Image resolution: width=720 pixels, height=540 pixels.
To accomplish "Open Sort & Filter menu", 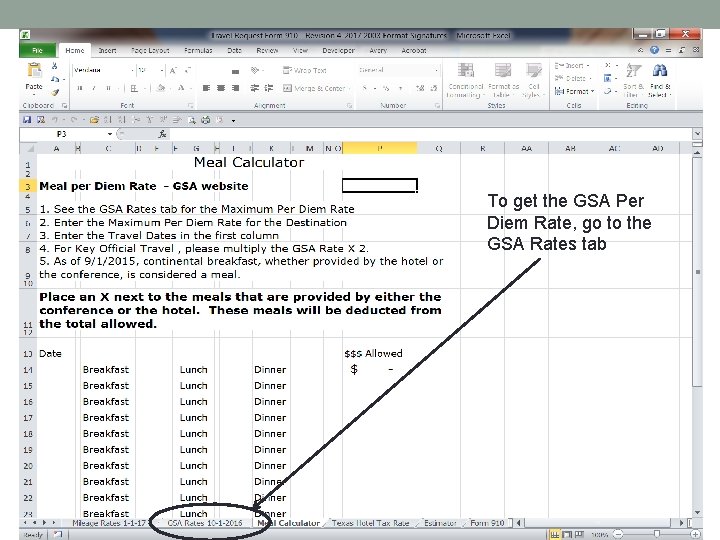I will (634, 80).
